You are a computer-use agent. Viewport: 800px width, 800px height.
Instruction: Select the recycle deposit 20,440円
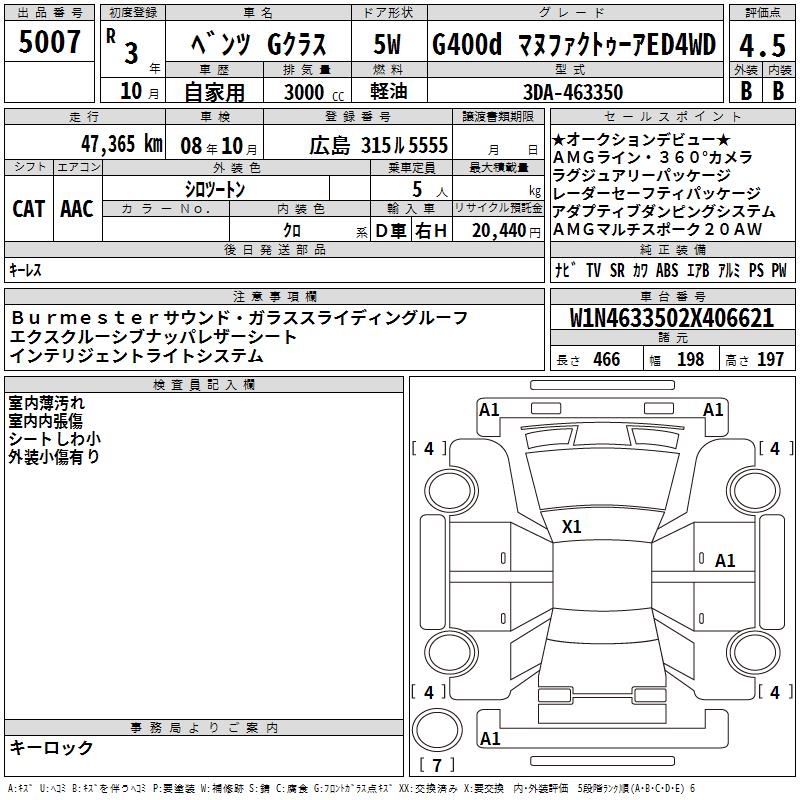(506, 231)
